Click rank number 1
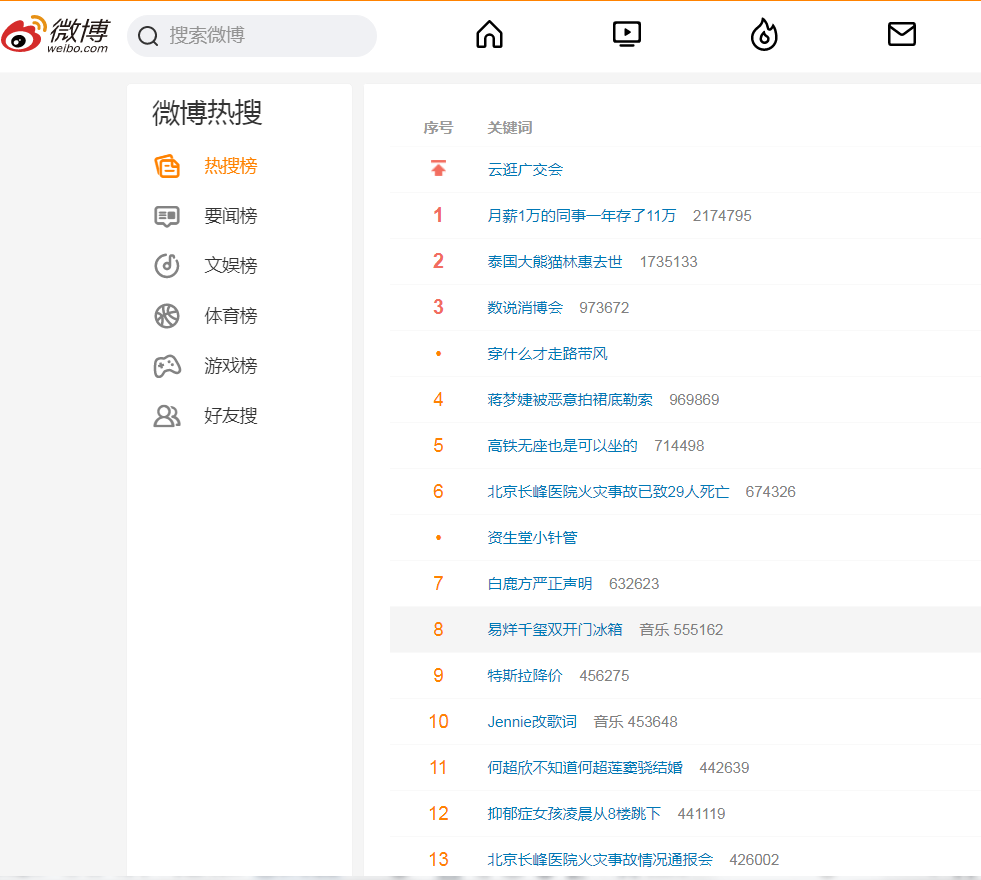 (438, 215)
